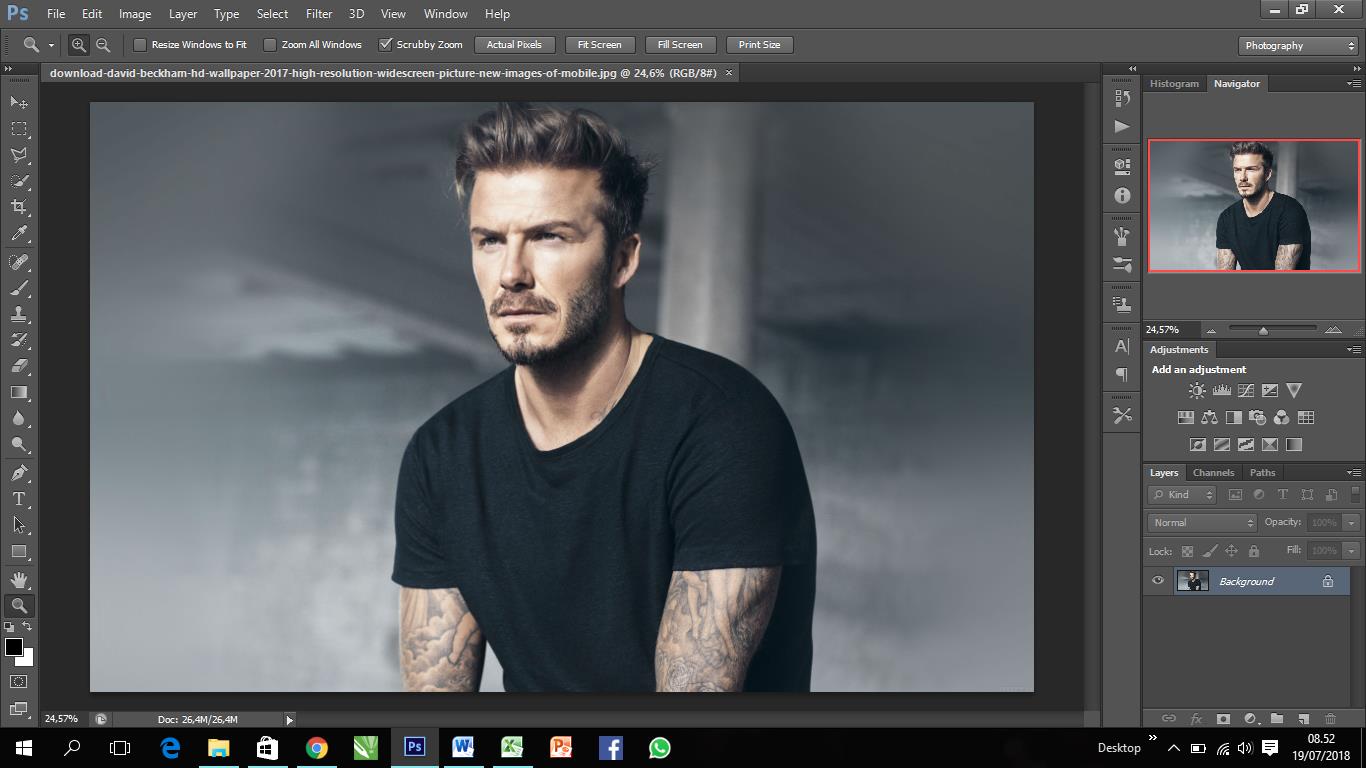Viewport: 1366px width, 768px height.
Task: Open the Character panel icon
Action: pyautogui.click(x=1121, y=346)
